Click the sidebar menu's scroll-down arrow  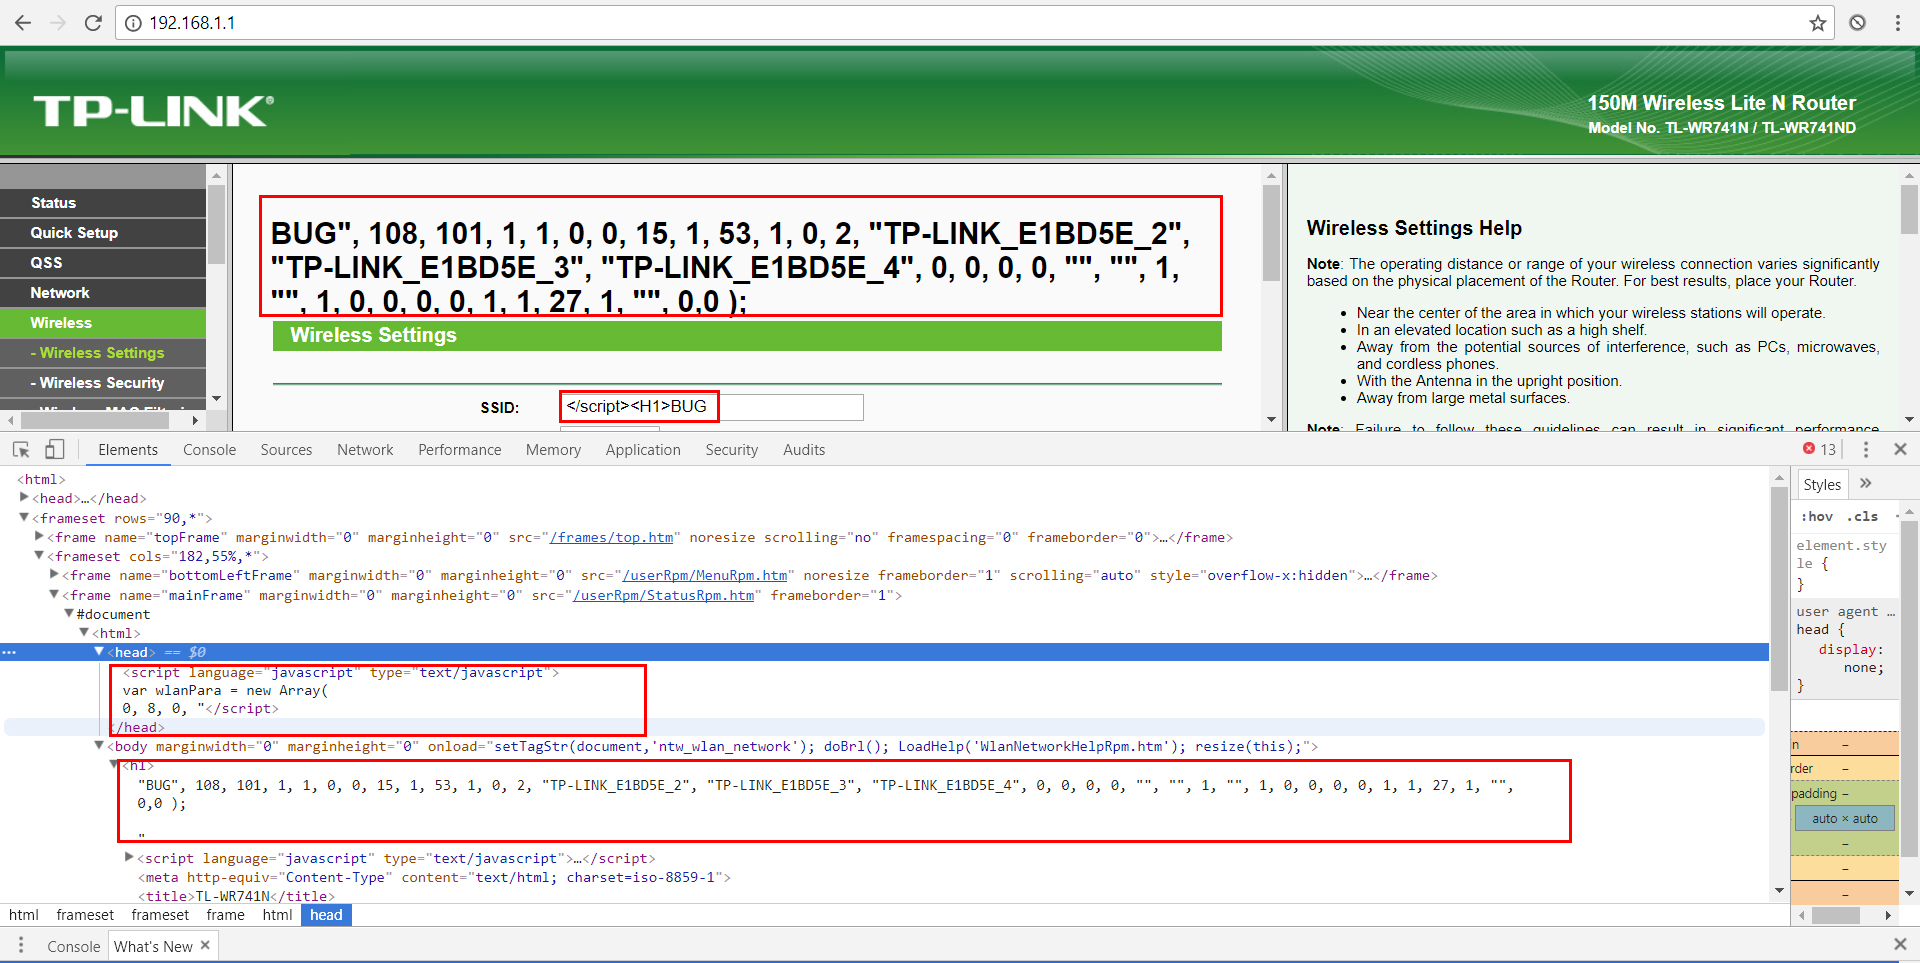[216, 398]
